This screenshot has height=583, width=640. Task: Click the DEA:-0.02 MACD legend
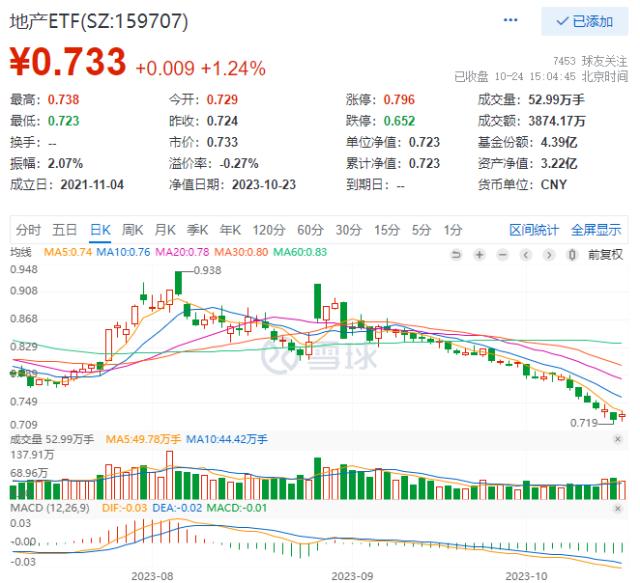(177, 508)
